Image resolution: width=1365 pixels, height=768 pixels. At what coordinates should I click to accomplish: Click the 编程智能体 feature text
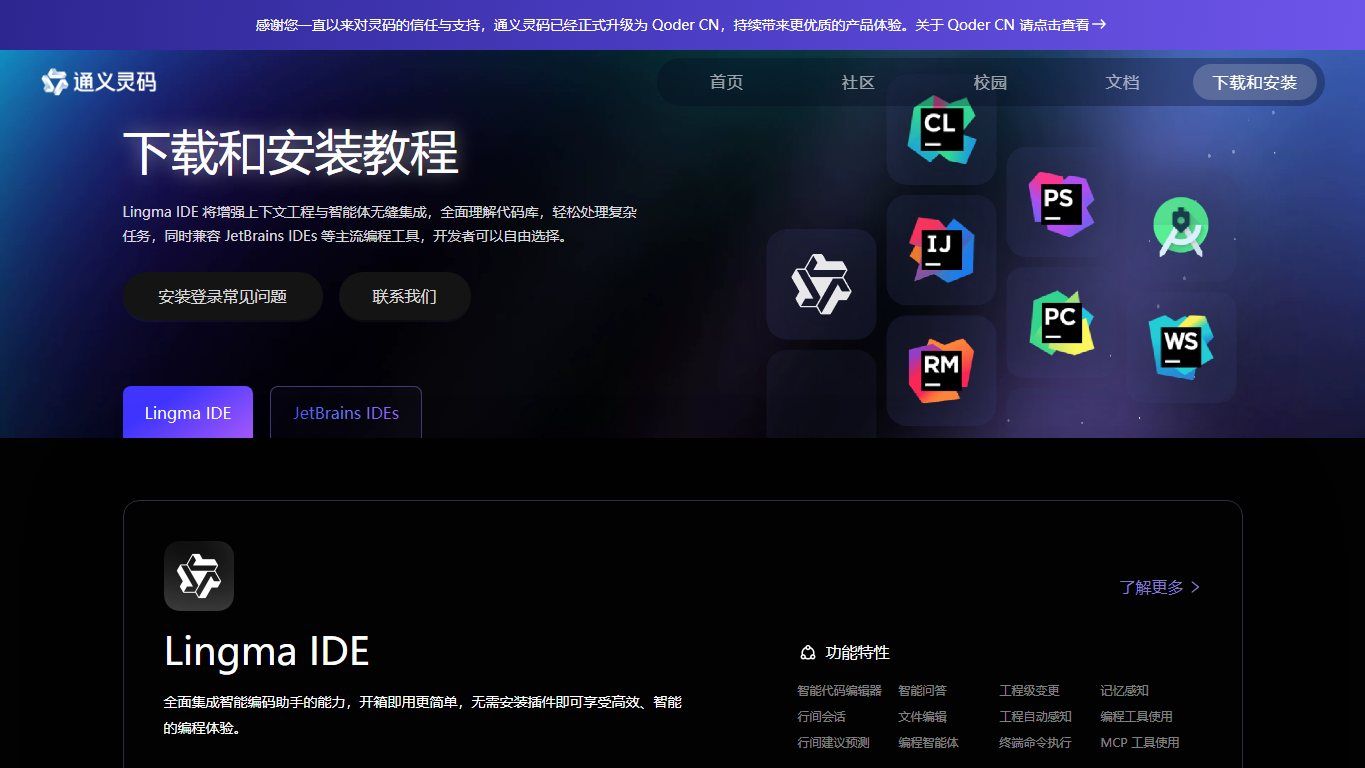point(928,742)
